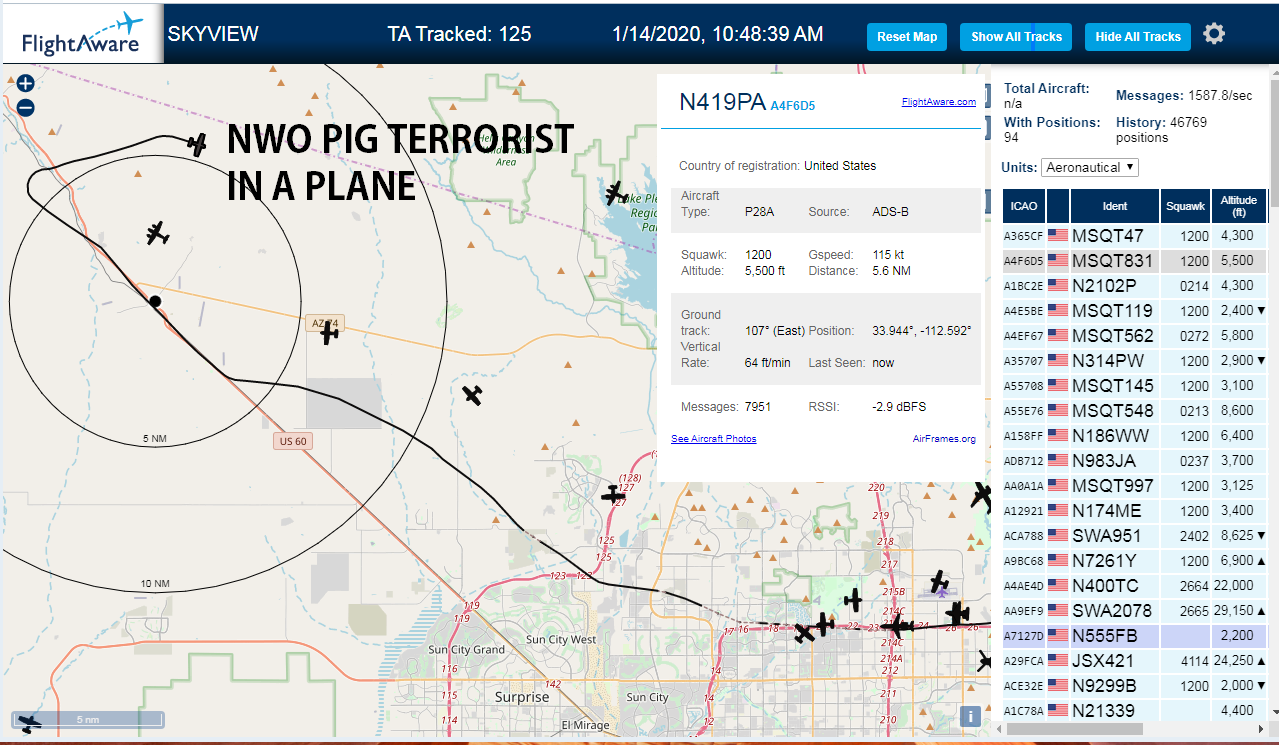Select aircraft icon next to AZ 74 label
The width and height of the screenshot is (1279, 745).
tap(329, 332)
